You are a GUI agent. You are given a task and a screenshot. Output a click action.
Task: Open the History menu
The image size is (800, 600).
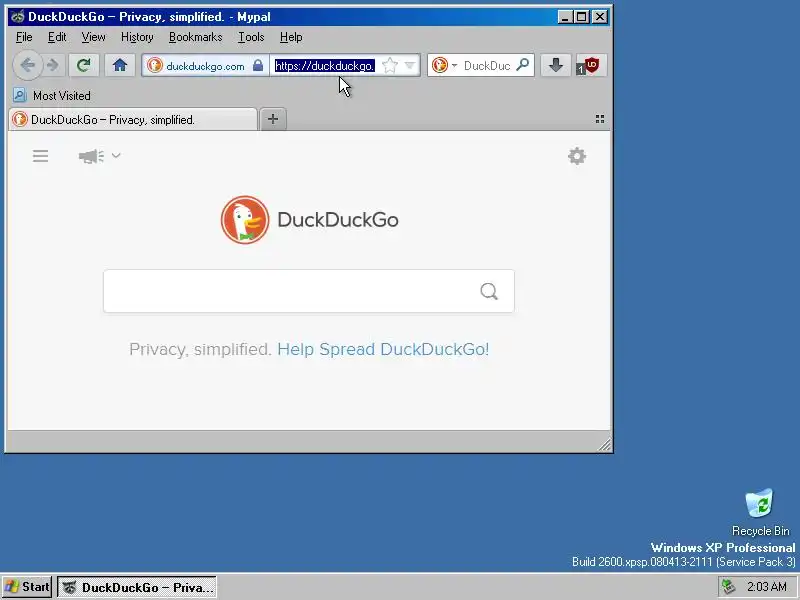point(137,37)
